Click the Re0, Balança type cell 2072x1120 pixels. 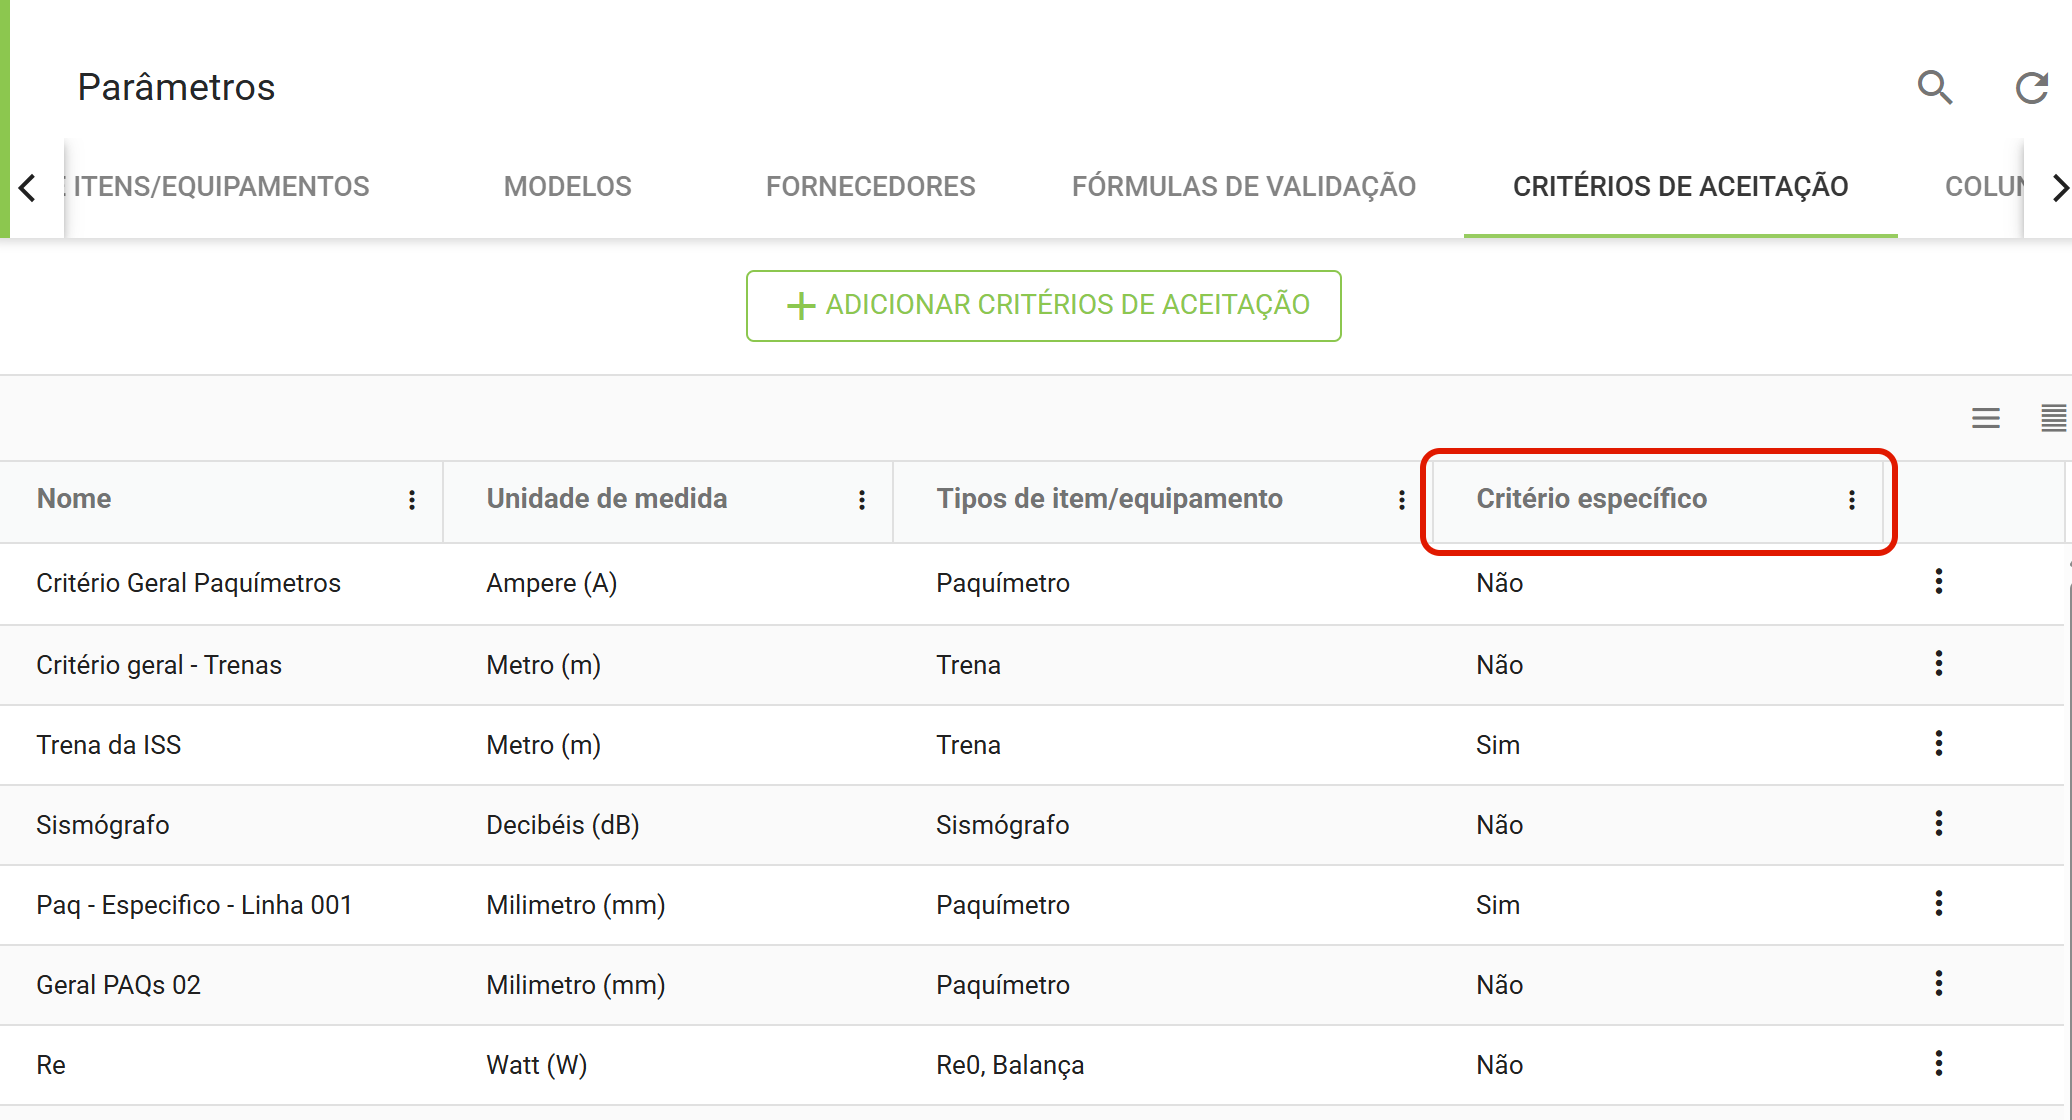click(1010, 1065)
